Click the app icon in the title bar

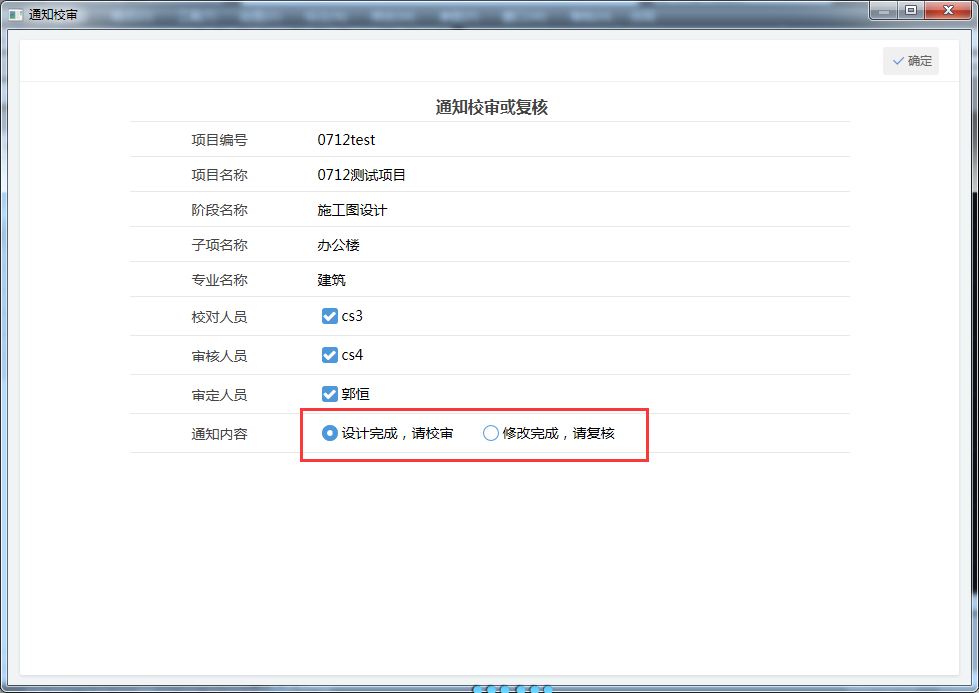coord(15,15)
